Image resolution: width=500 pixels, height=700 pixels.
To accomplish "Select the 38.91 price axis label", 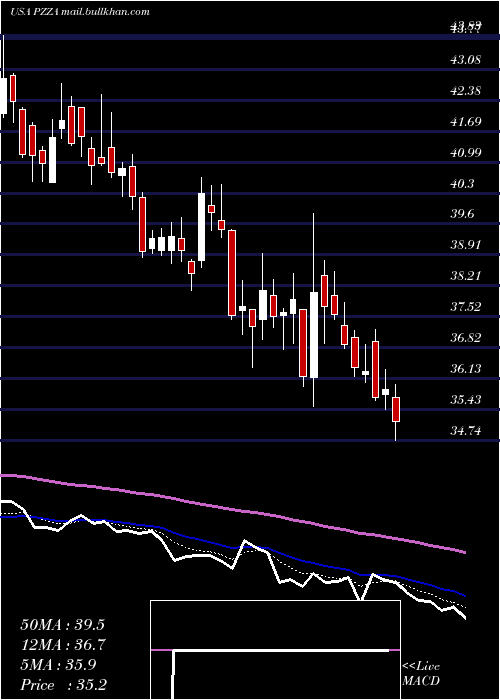I will [466, 245].
